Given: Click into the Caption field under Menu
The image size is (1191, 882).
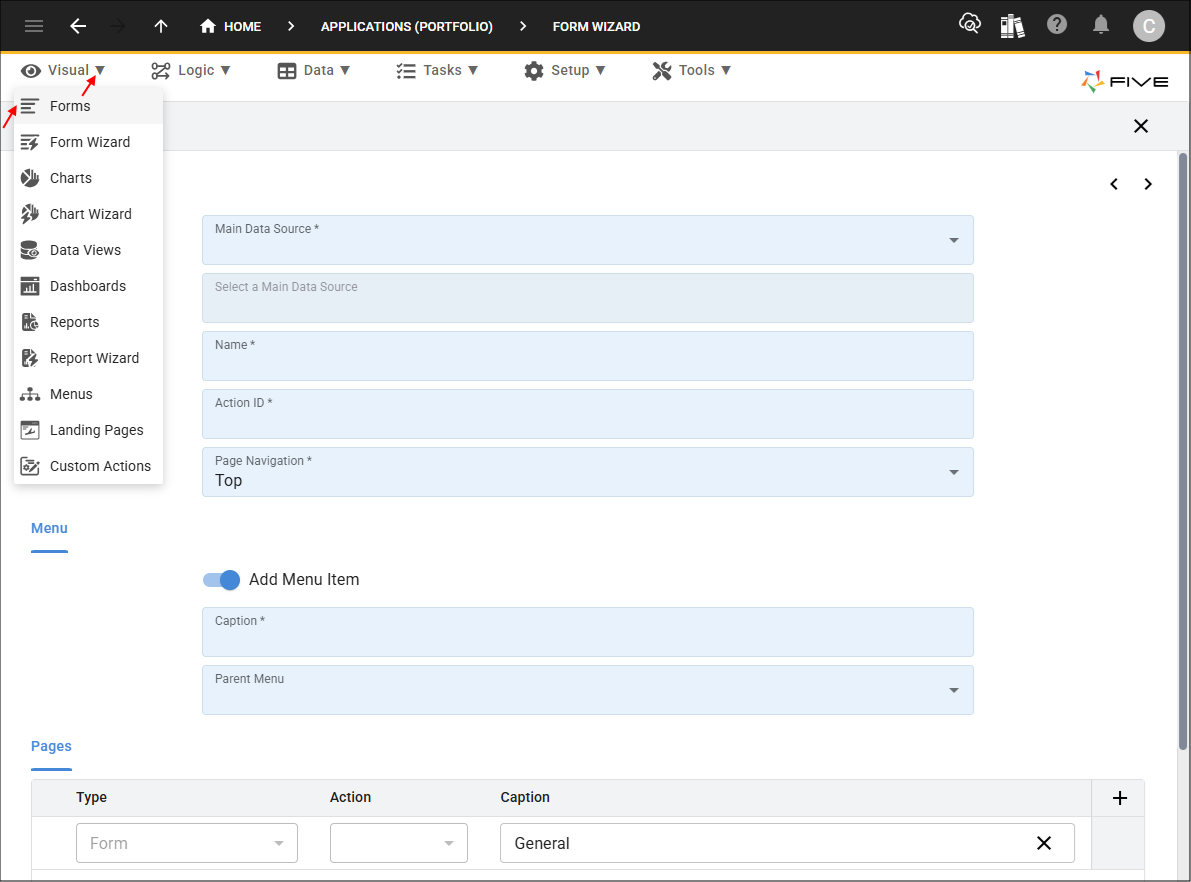Looking at the screenshot, I should [x=587, y=632].
